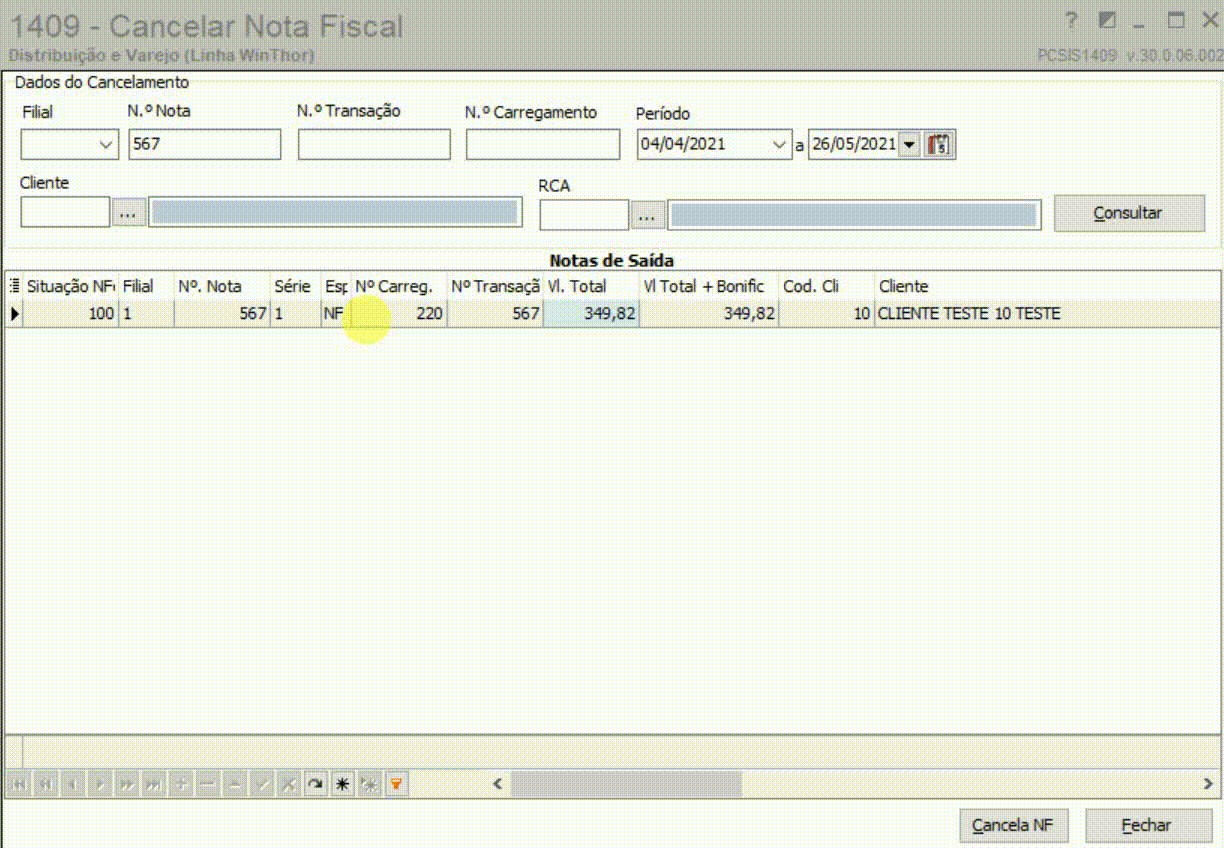Click the Consultar button
The width and height of the screenshot is (1224, 848).
point(1129,213)
